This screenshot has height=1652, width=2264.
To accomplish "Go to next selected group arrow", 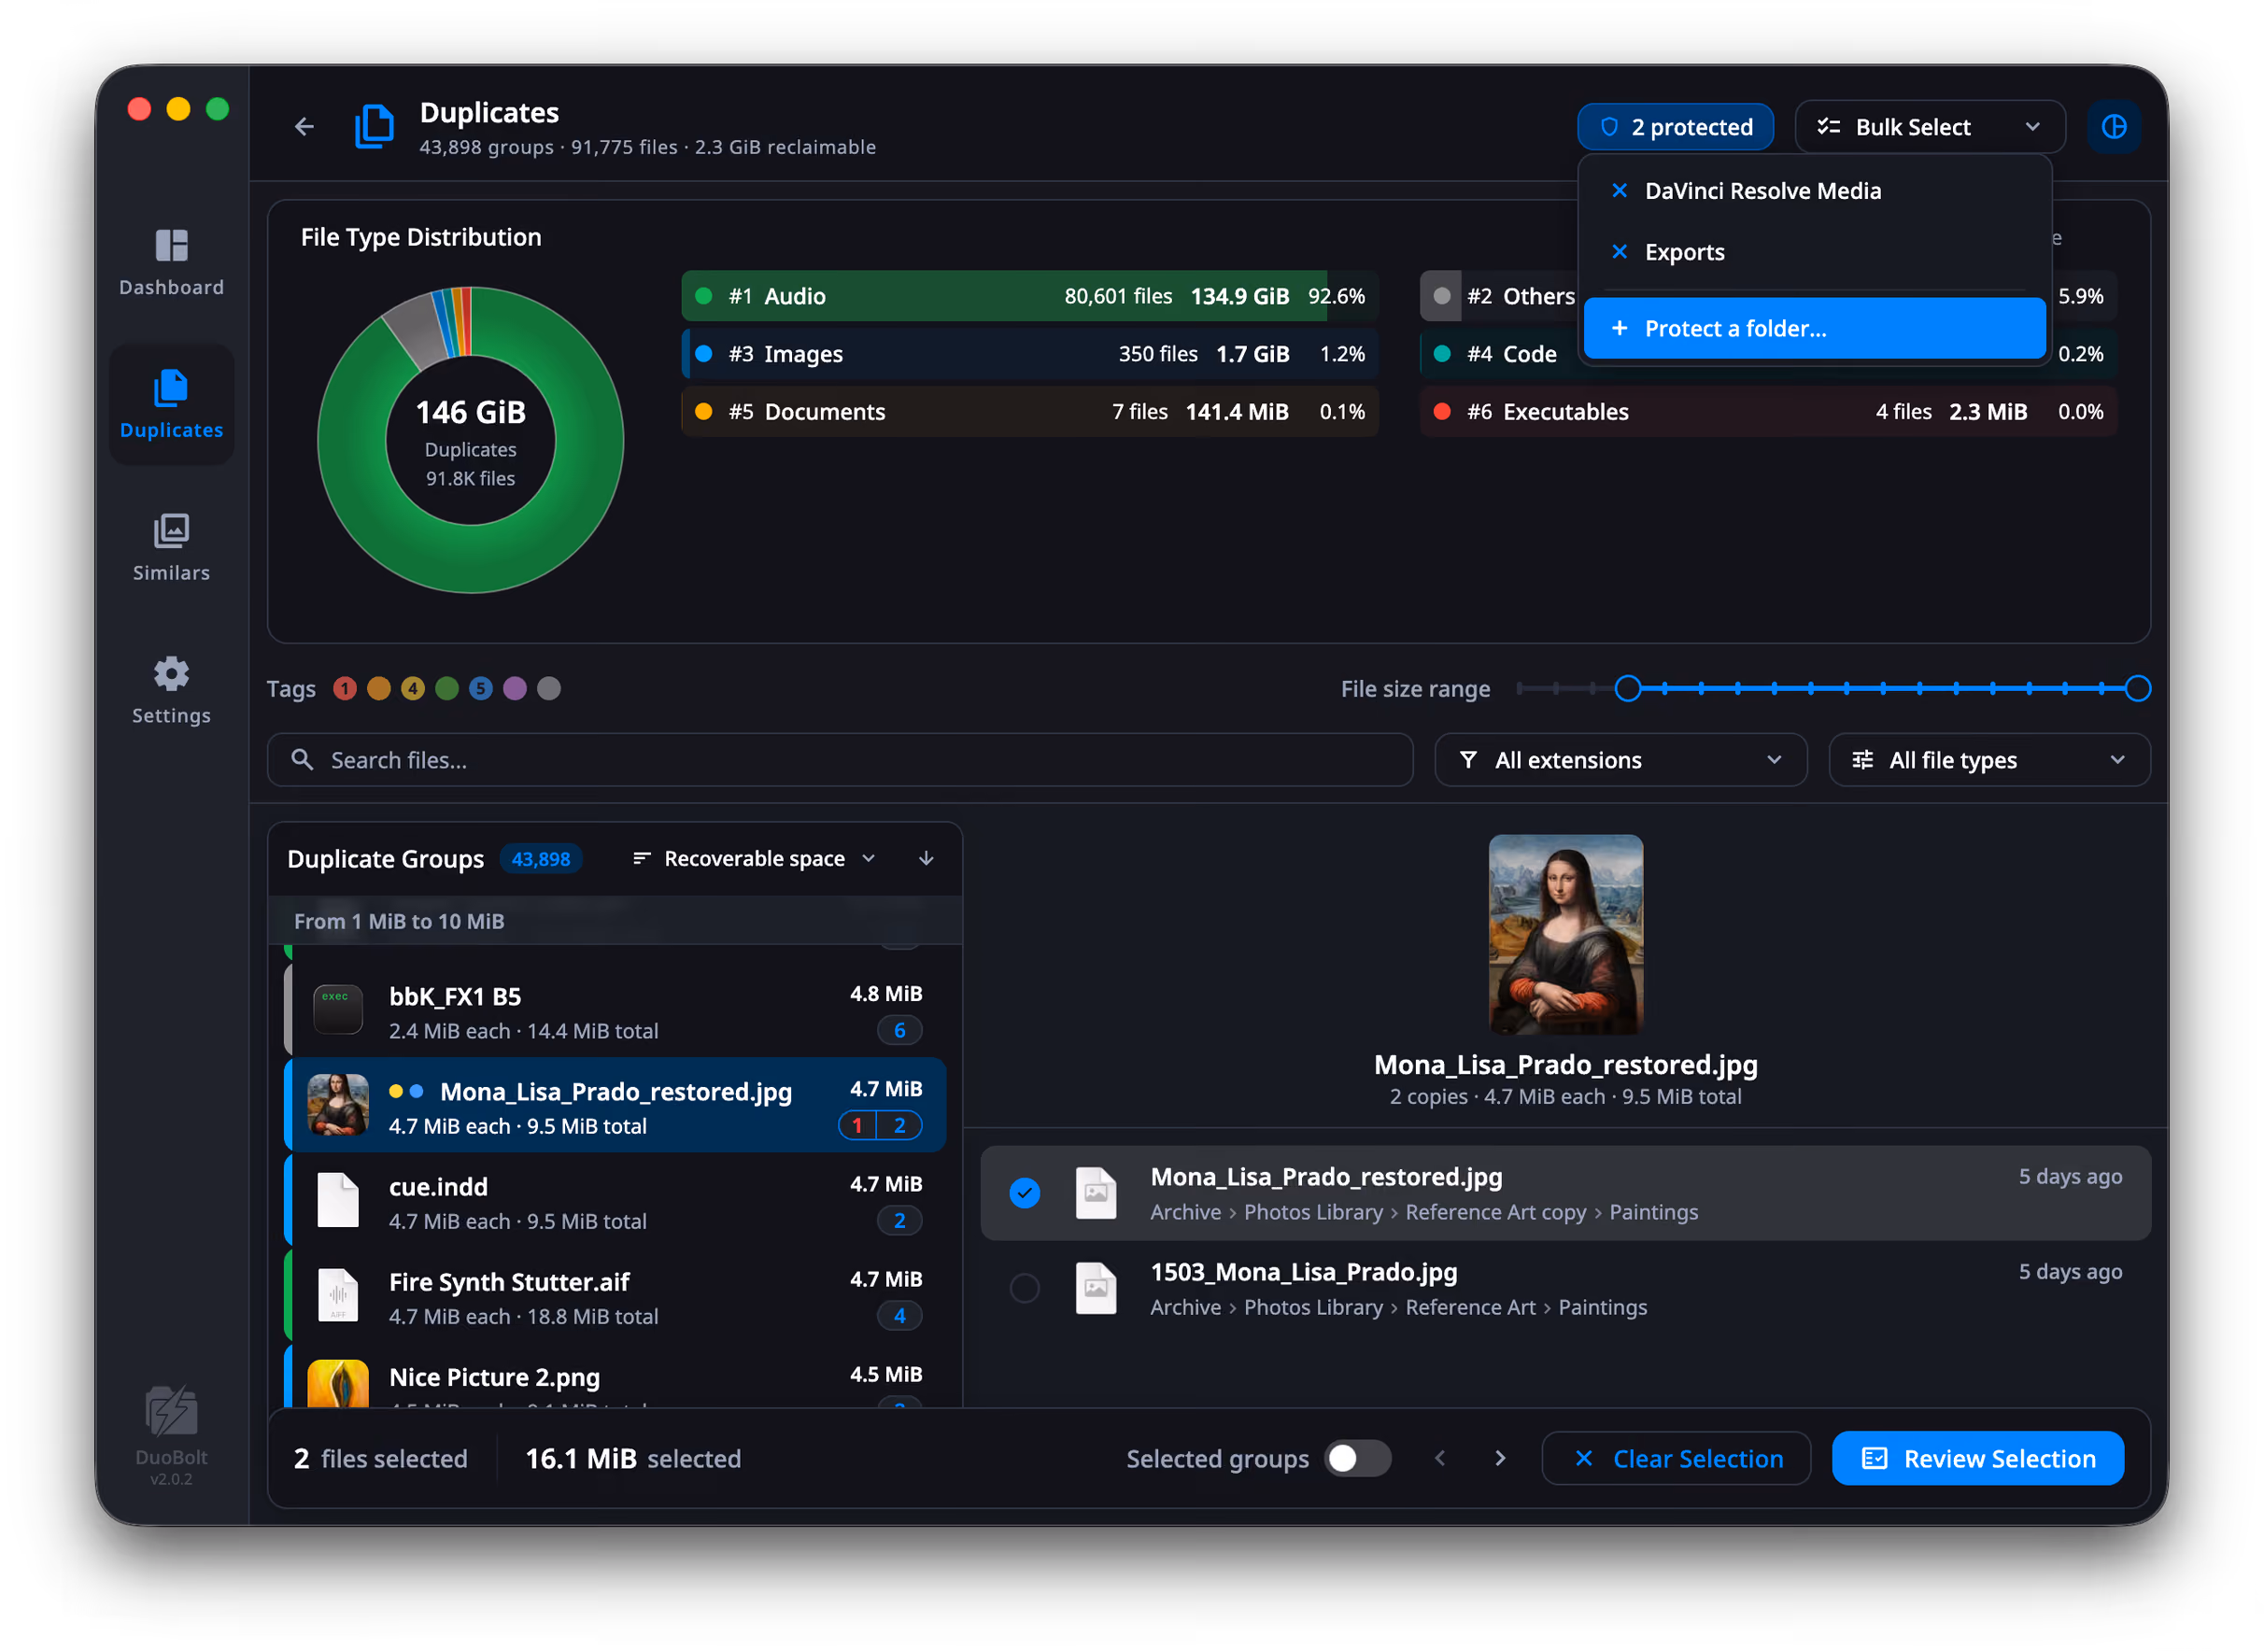I will click(1500, 1459).
